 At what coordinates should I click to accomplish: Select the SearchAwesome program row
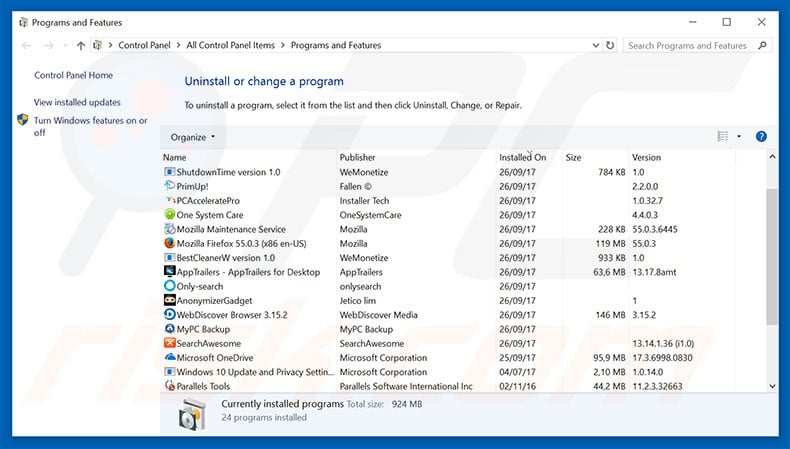pos(448,343)
